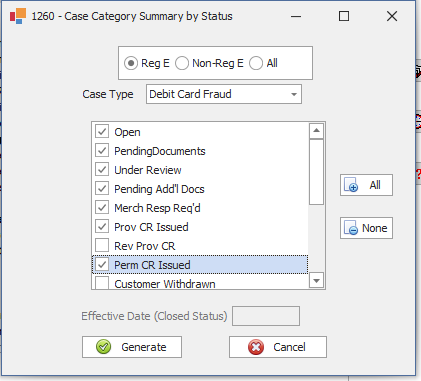The width and height of the screenshot is (421, 381).
Task: Close the Case Category Summary dialog
Action: (392, 16)
